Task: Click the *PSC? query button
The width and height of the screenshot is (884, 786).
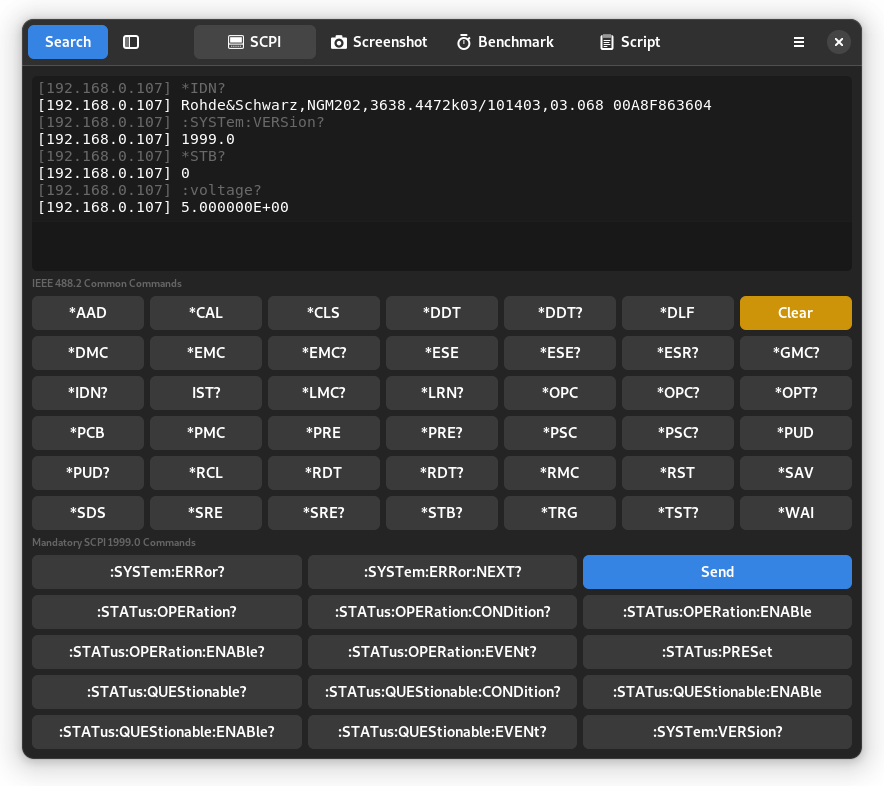Action: point(678,433)
